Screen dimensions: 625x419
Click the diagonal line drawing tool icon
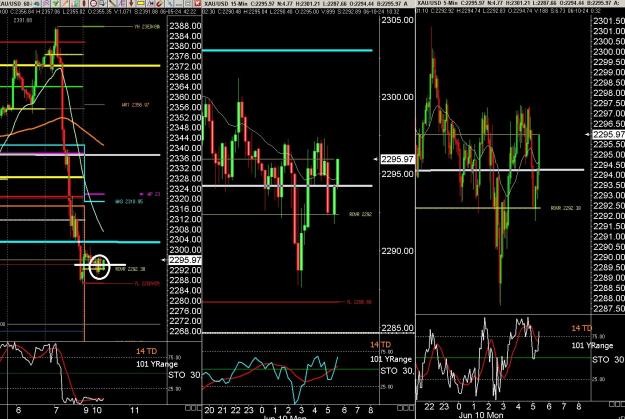pyautogui.click(x=112, y=3)
